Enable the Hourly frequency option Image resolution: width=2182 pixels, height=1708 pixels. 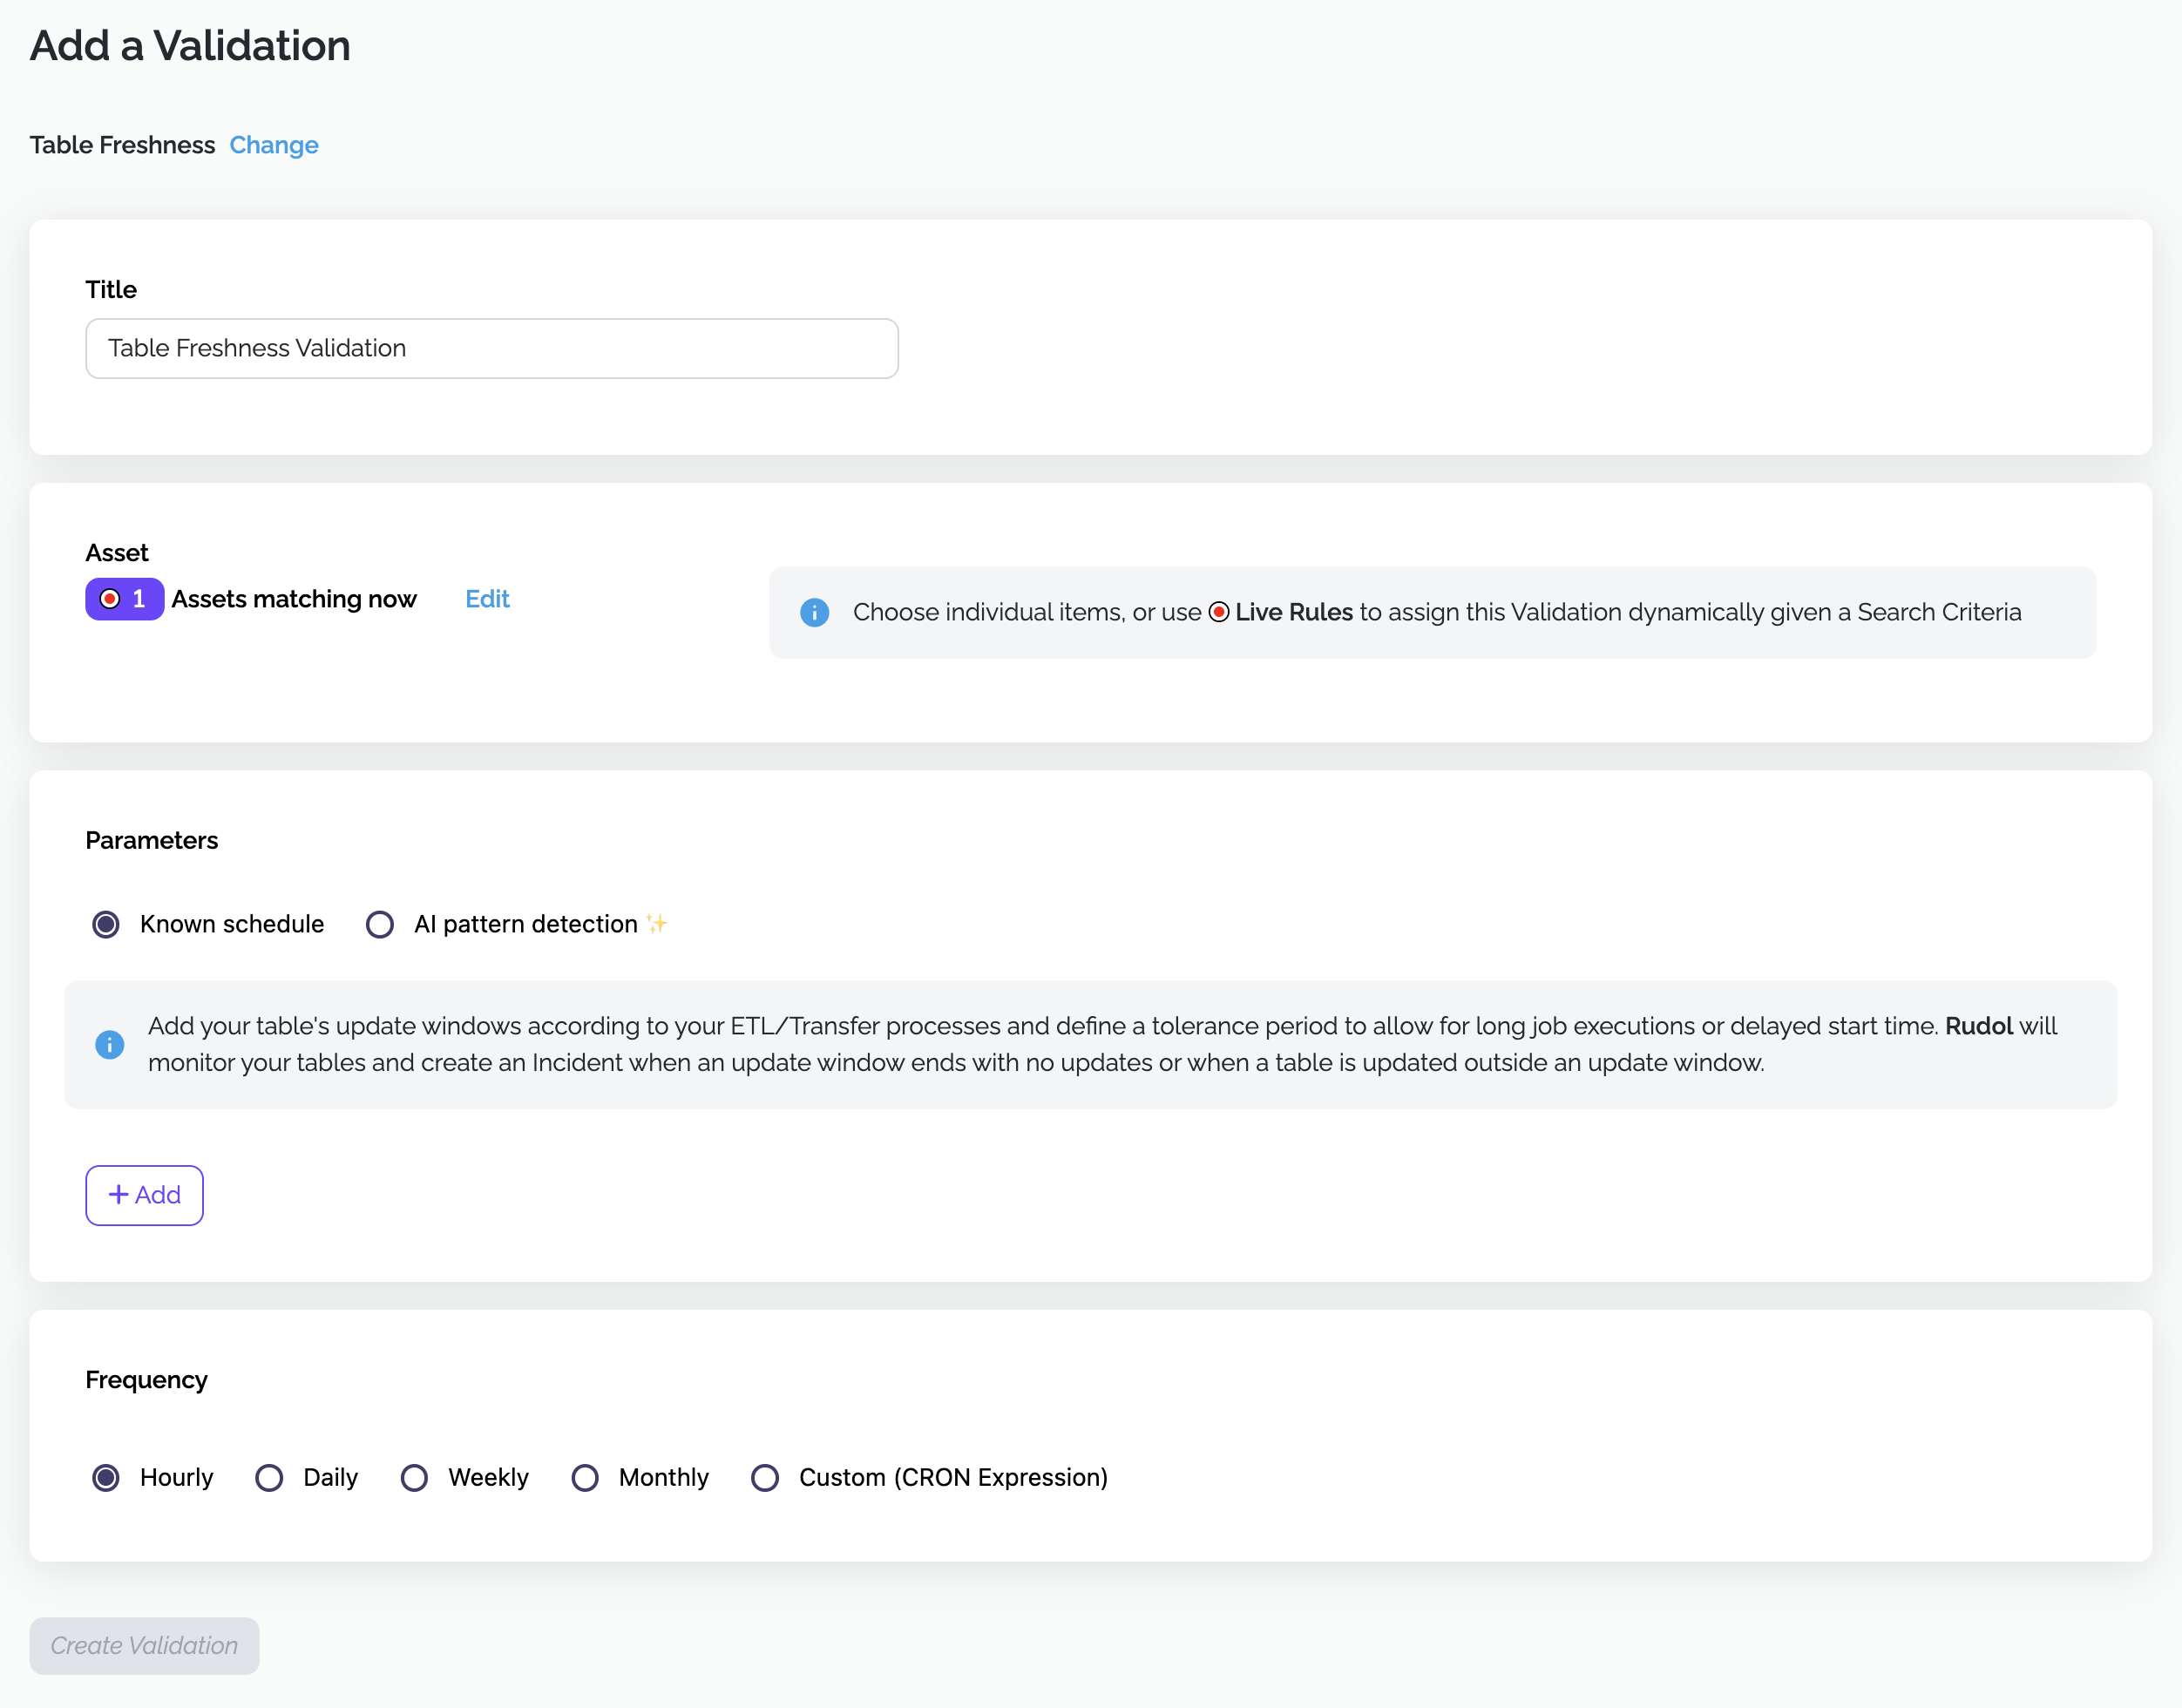click(x=105, y=1477)
